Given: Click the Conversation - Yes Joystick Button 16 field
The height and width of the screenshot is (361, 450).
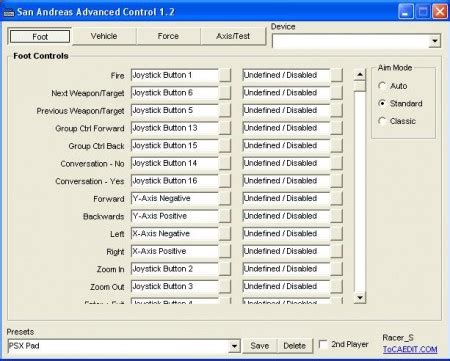Looking at the screenshot, I should coord(175,181).
